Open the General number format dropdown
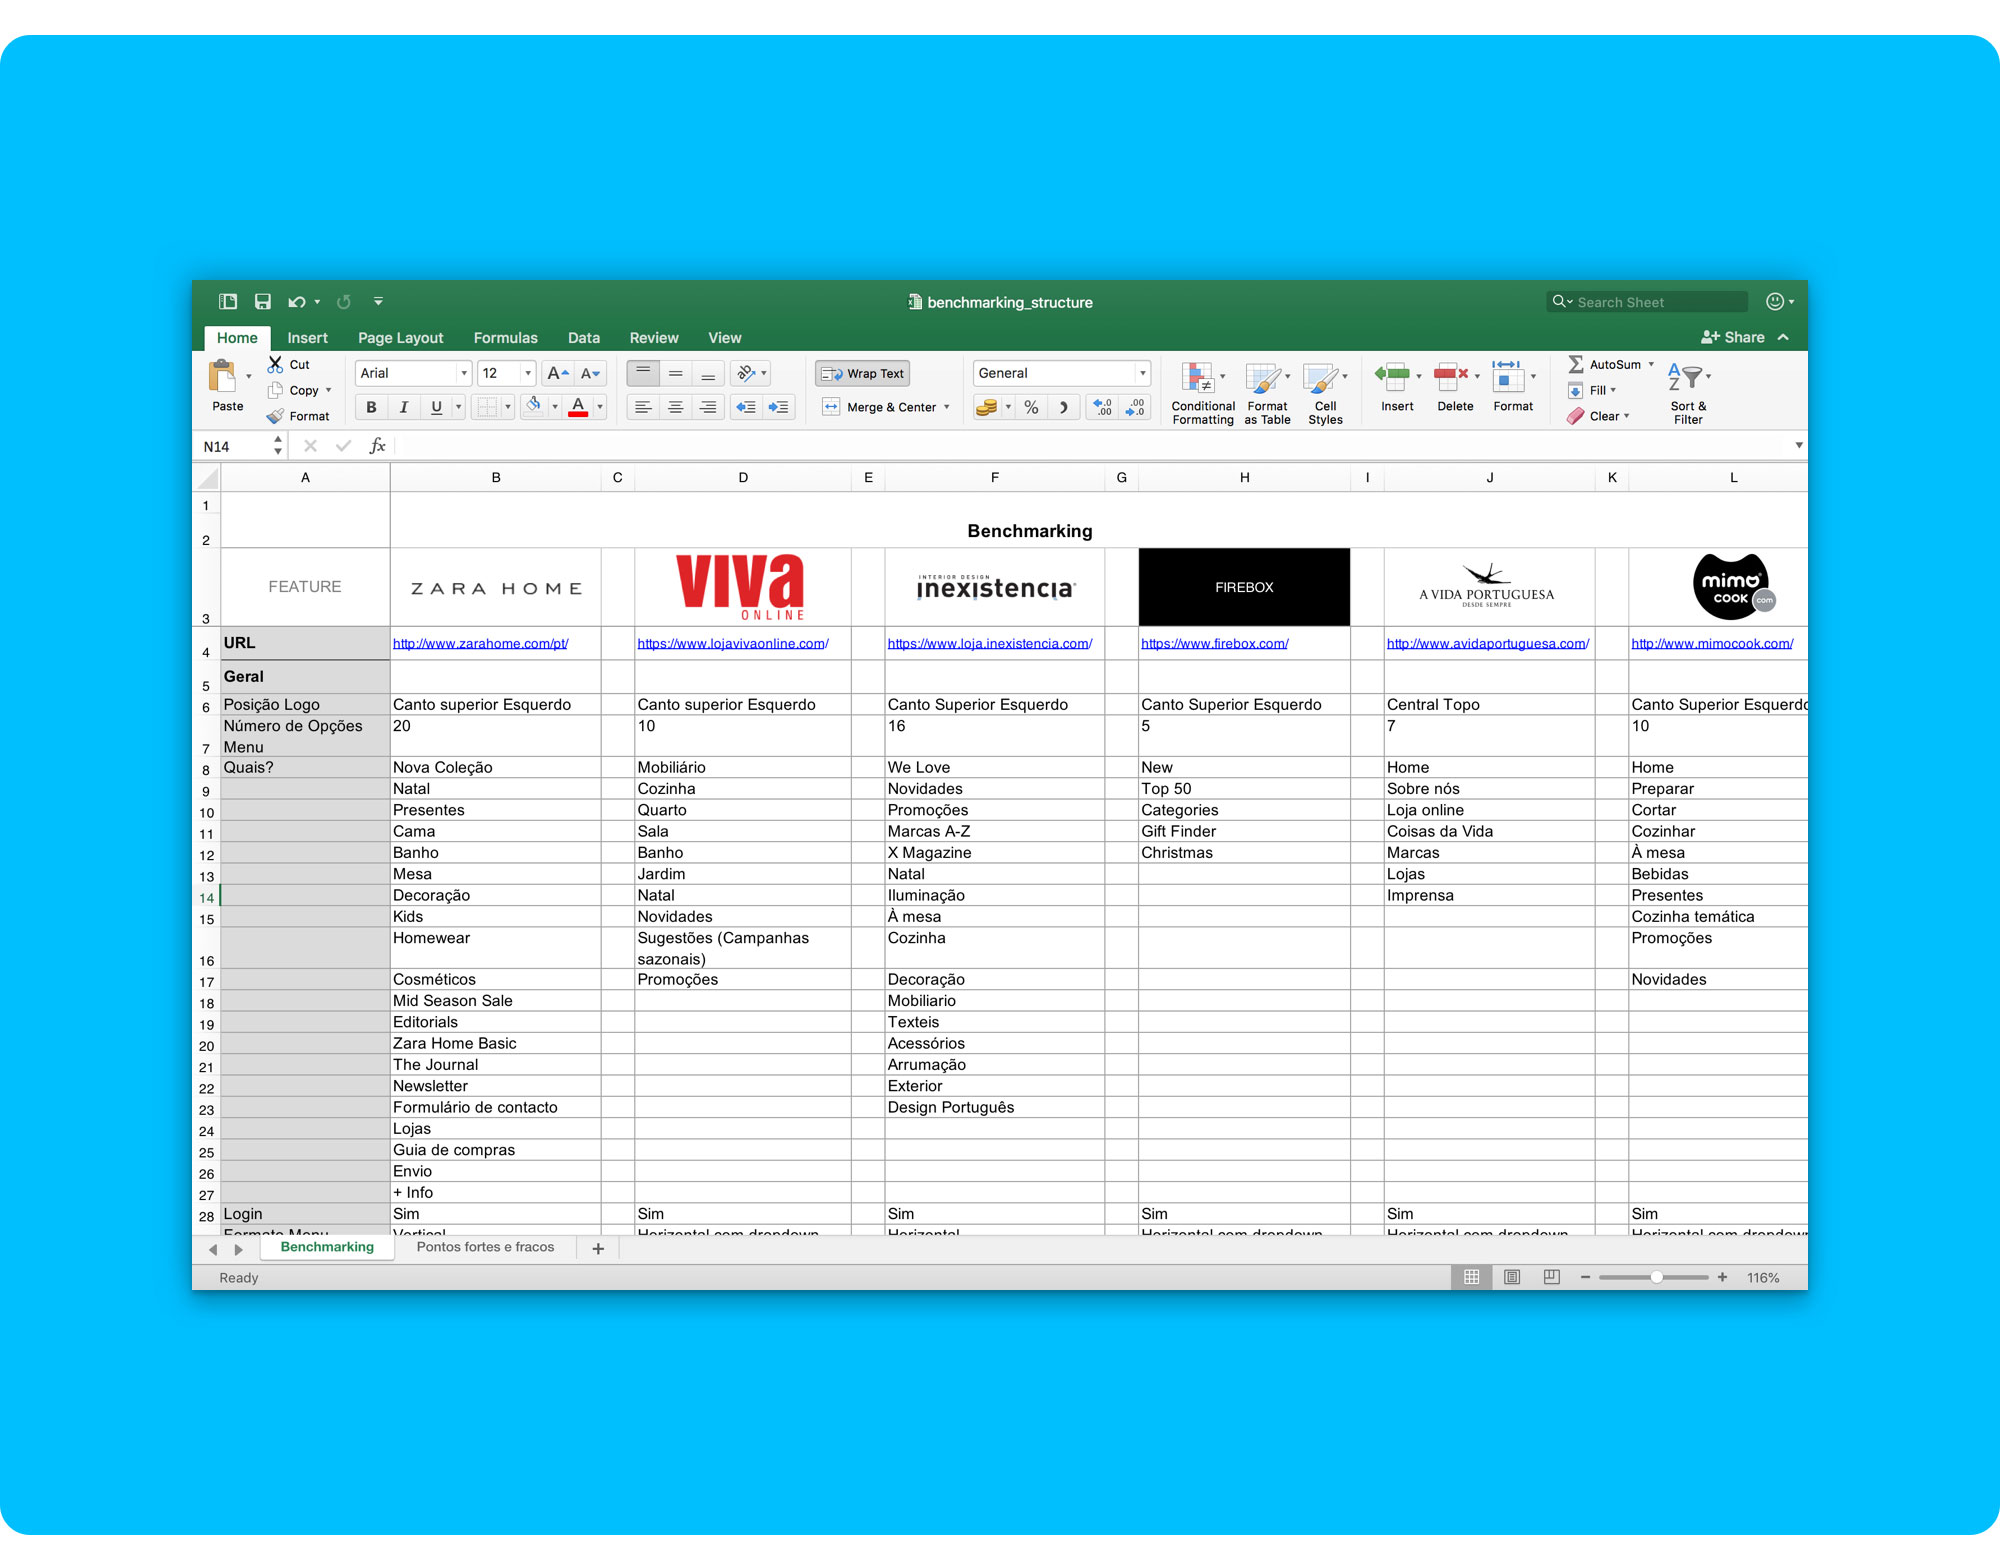This screenshot has width=2000, height=1555. coord(1141,373)
